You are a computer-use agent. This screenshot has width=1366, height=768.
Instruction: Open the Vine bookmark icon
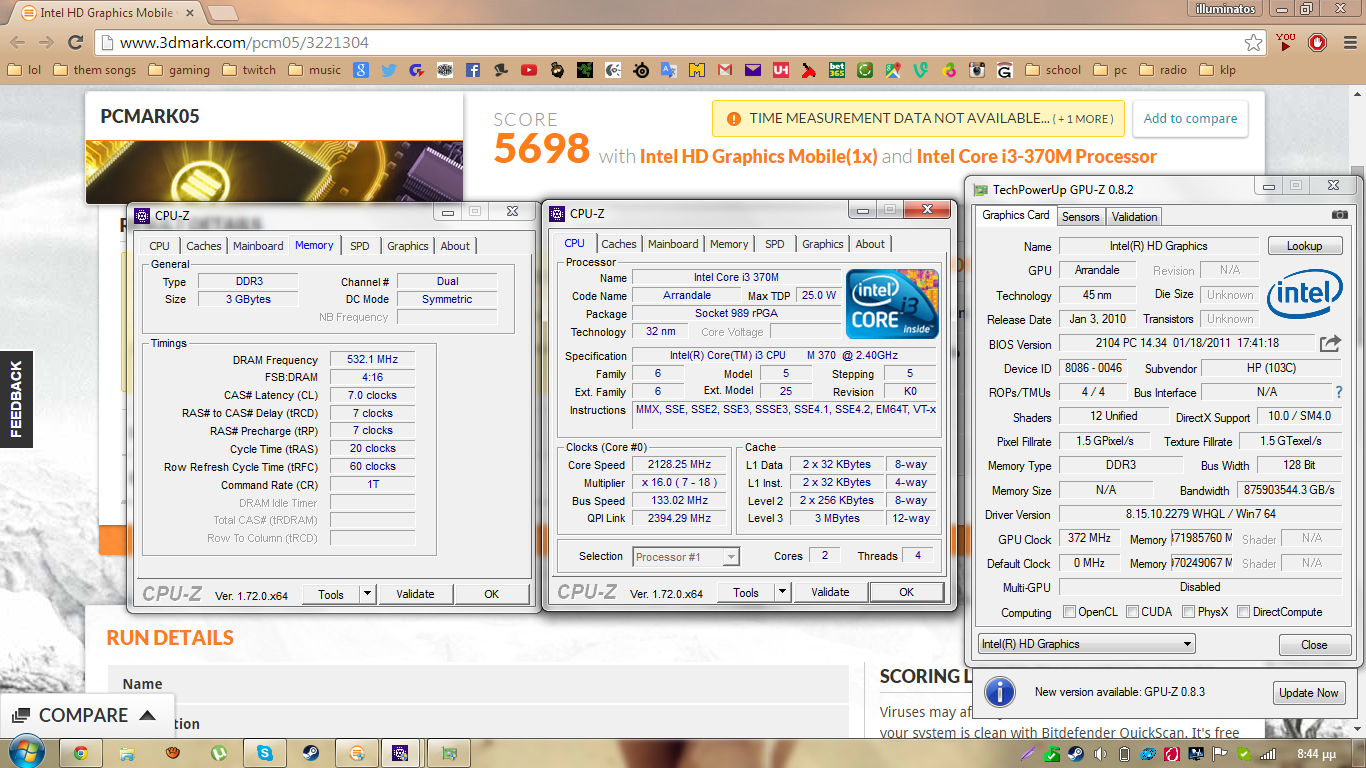coord(921,70)
